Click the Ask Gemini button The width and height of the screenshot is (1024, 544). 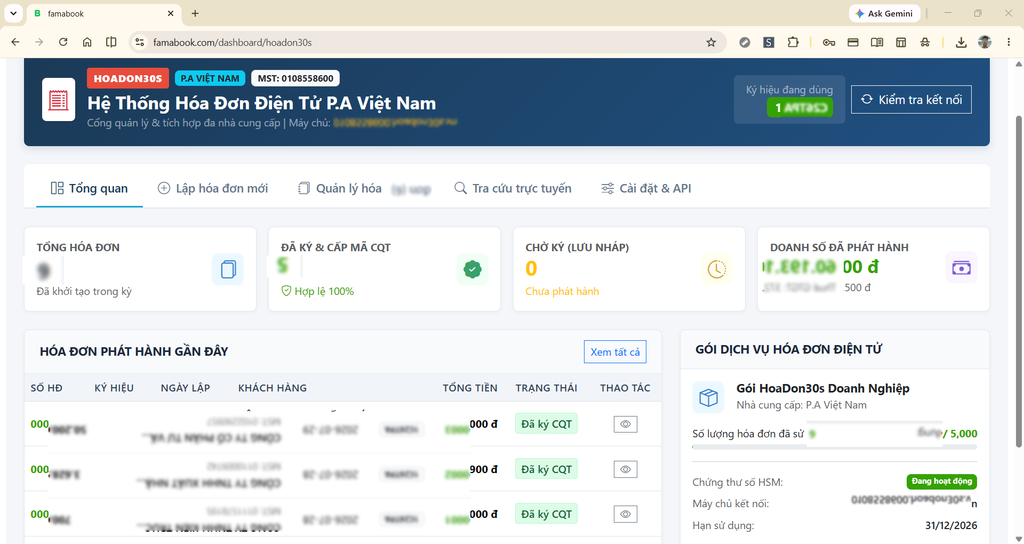[x=884, y=13]
